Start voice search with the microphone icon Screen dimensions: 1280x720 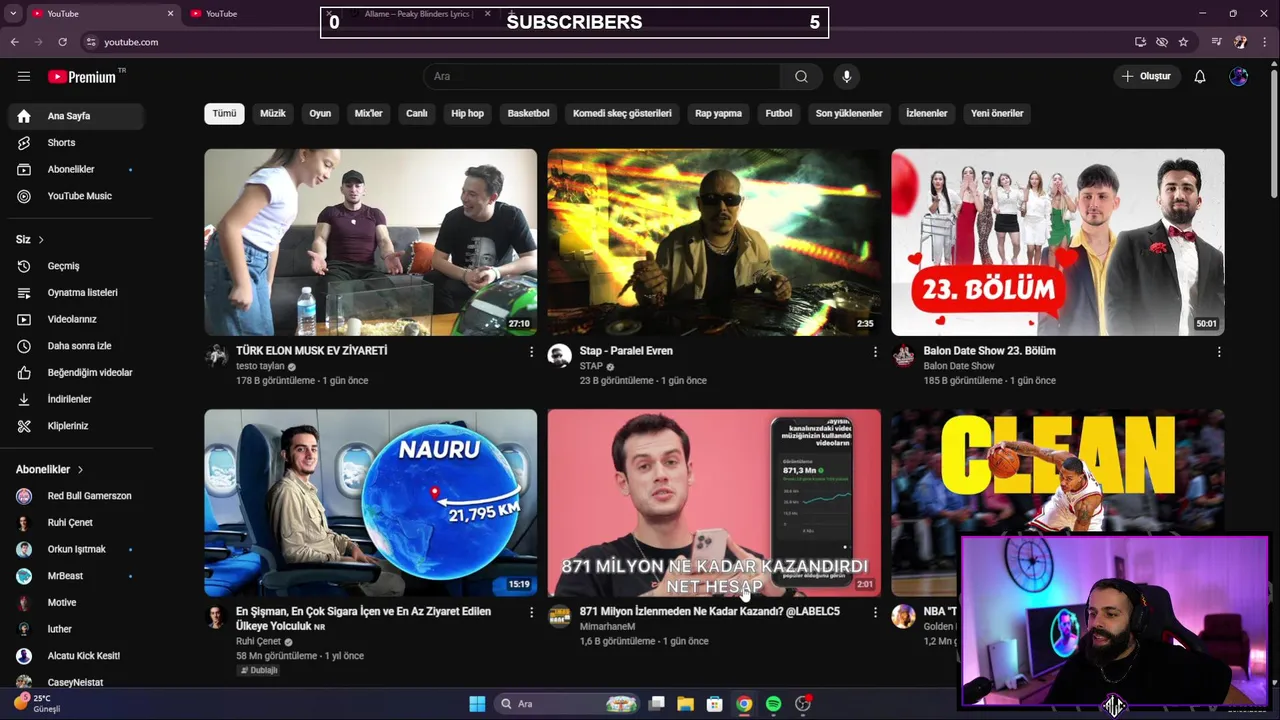coord(846,76)
